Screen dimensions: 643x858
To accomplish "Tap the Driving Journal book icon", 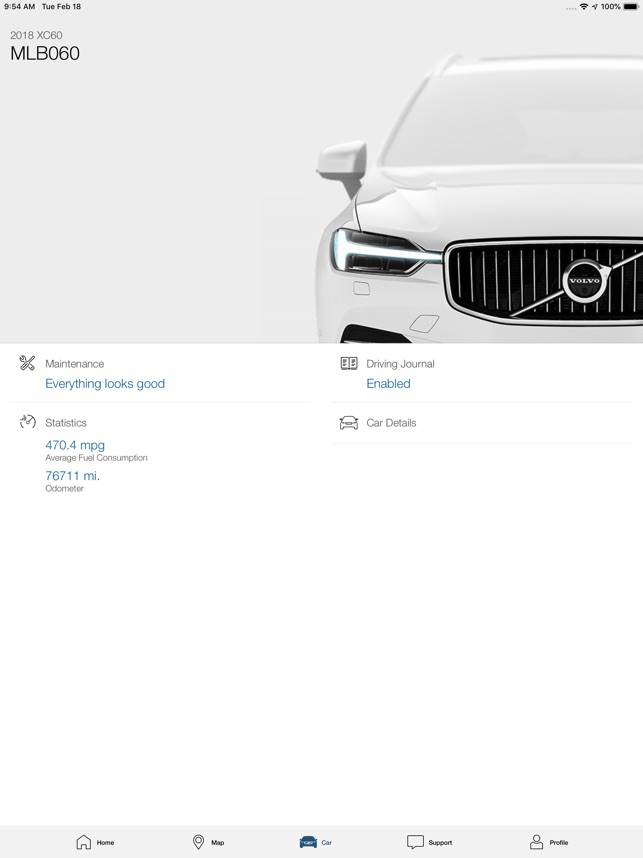I will pyautogui.click(x=349, y=363).
